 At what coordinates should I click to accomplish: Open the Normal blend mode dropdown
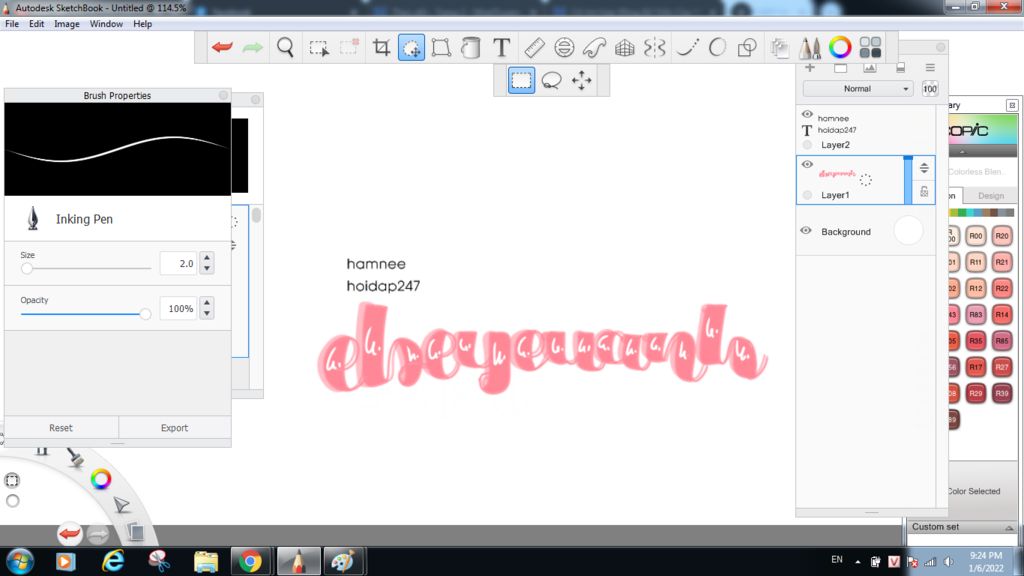pos(857,88)
